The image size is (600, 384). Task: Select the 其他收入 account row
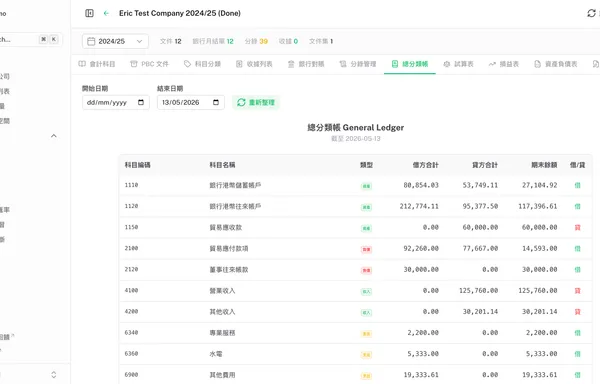tap(355, 312)
